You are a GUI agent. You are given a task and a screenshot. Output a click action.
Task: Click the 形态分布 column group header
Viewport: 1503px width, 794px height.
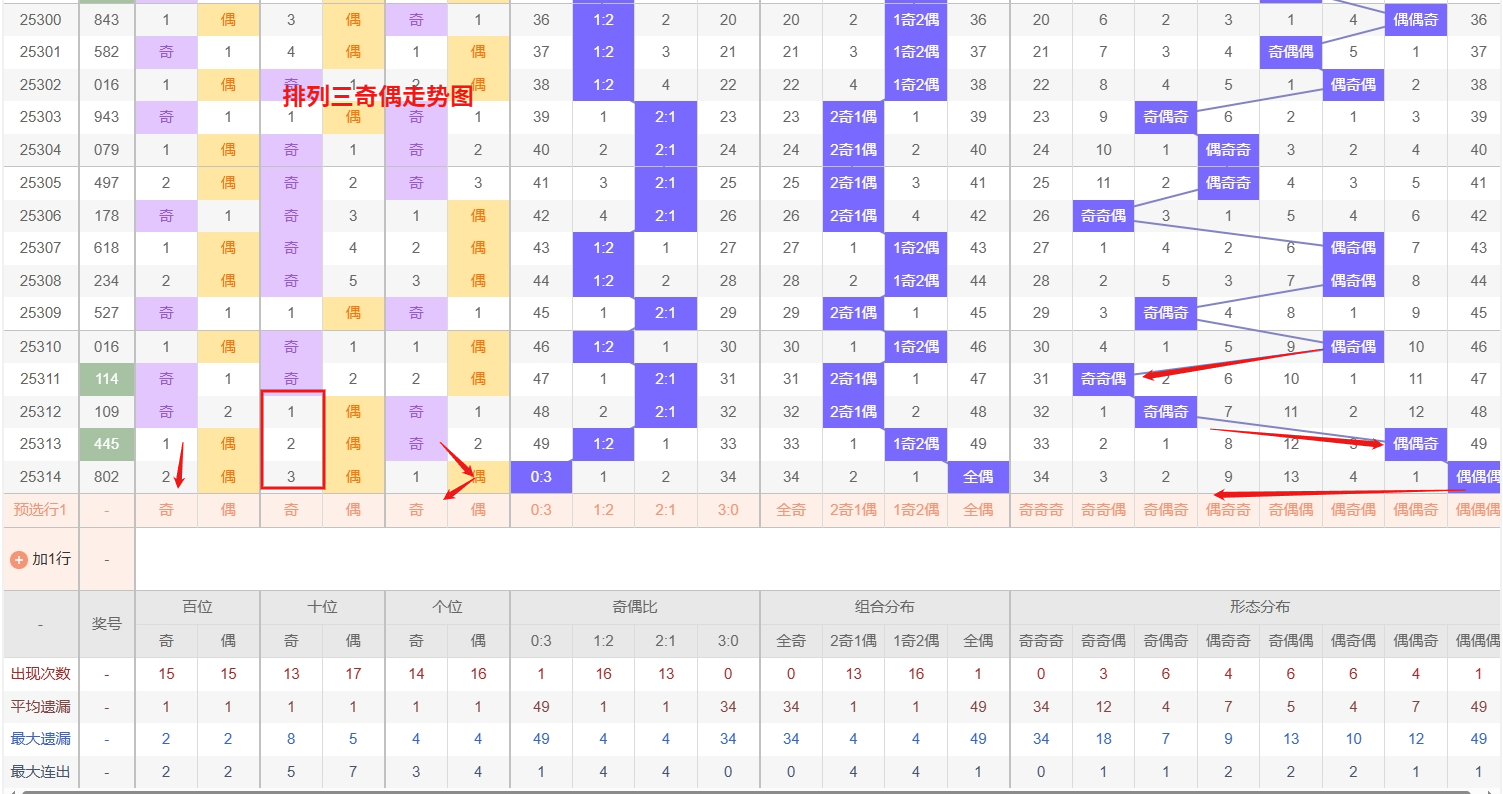click(x=1259, y=607)
